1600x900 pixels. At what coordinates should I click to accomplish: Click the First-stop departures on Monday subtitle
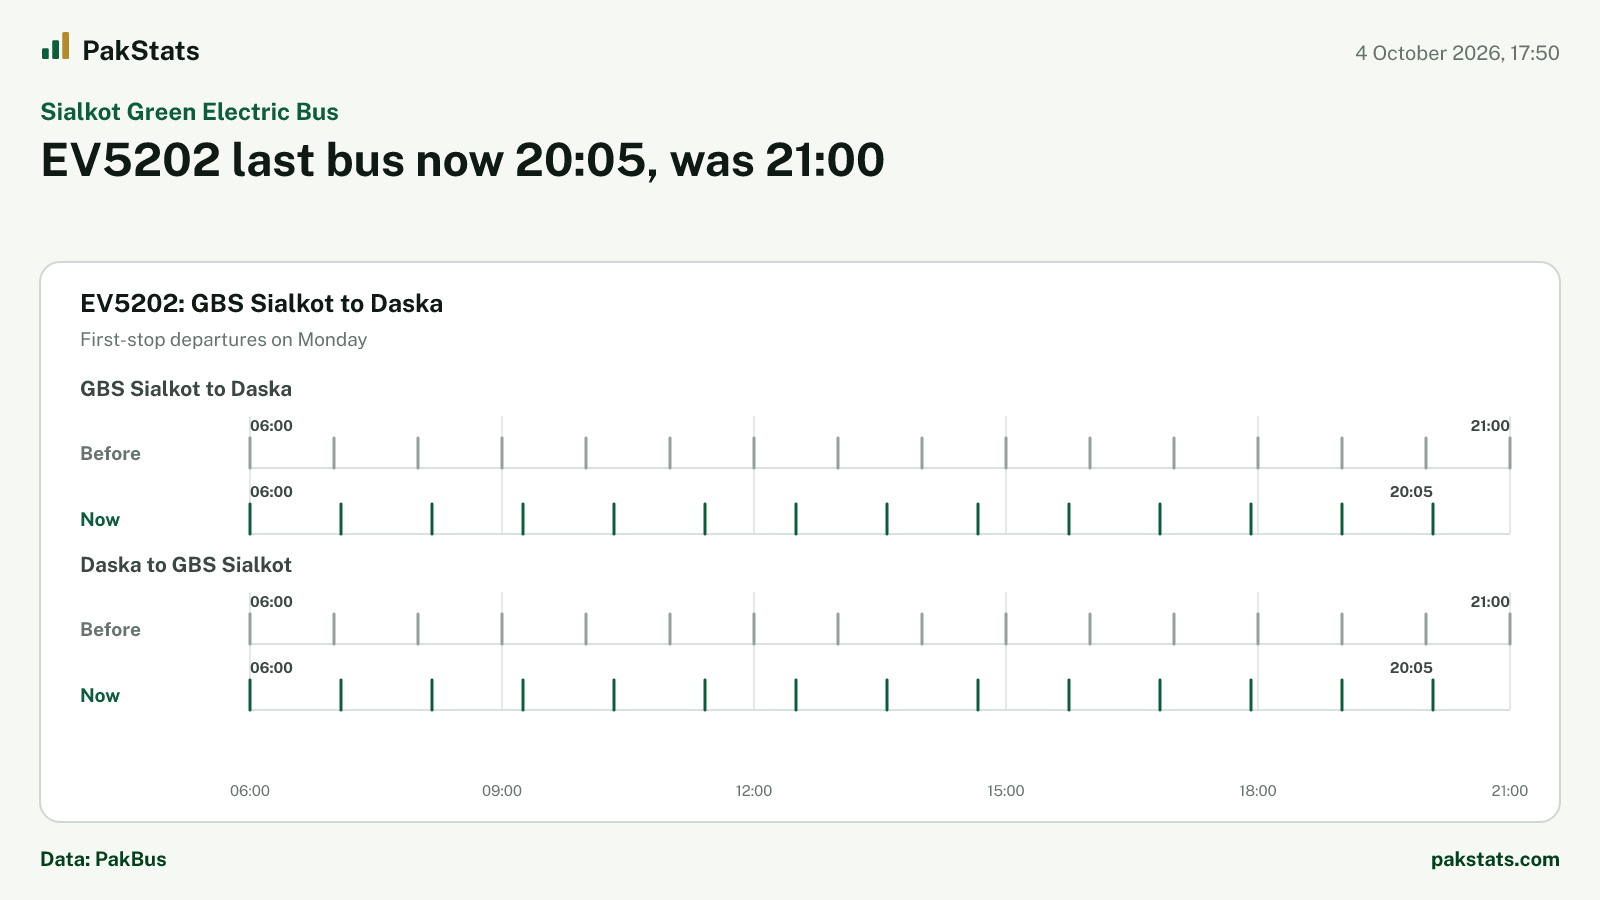[x=223, y=340]
